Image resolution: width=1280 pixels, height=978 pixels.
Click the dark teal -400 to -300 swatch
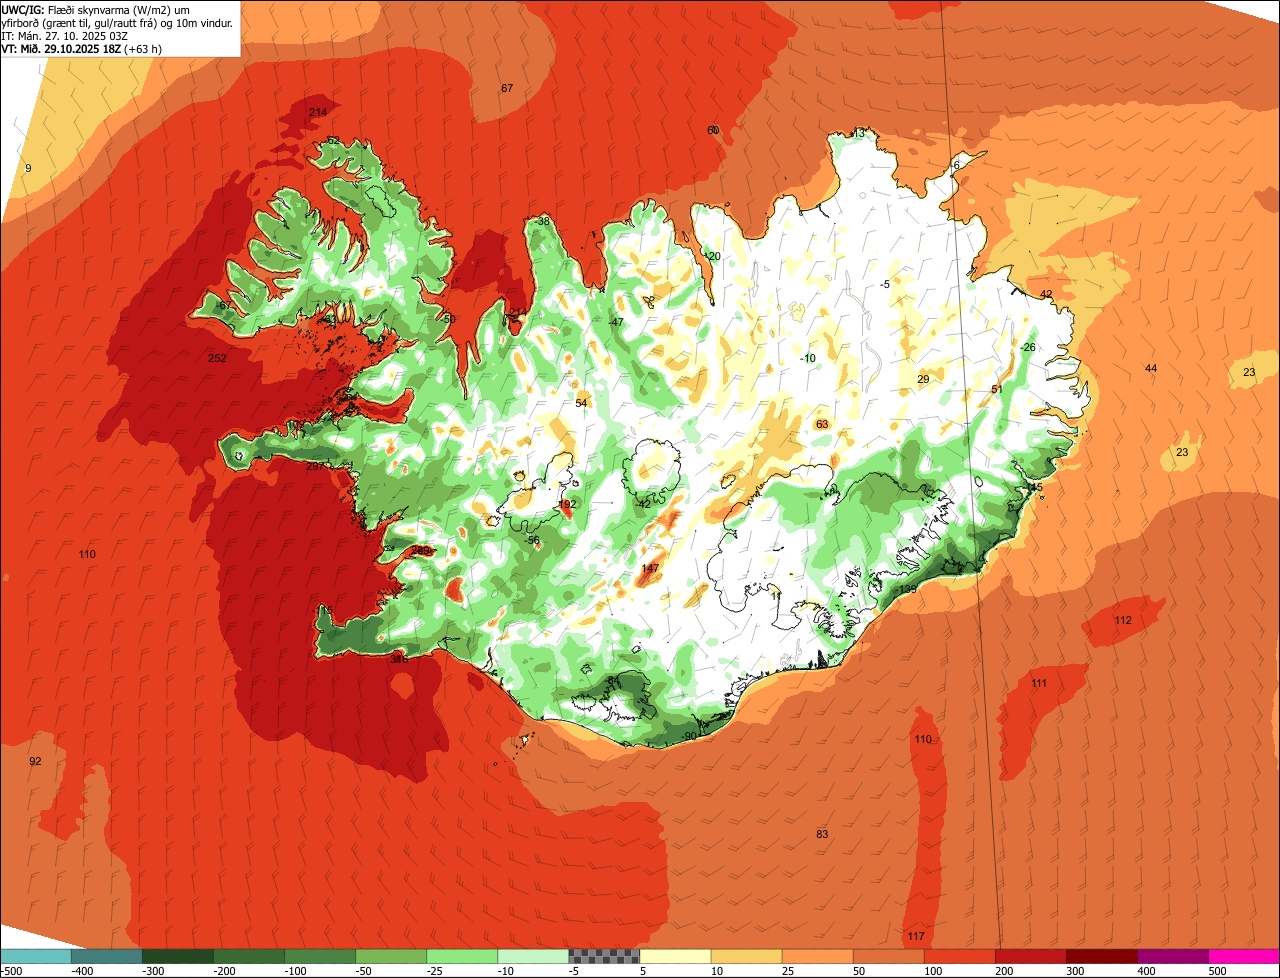click(x=106, y=957)
